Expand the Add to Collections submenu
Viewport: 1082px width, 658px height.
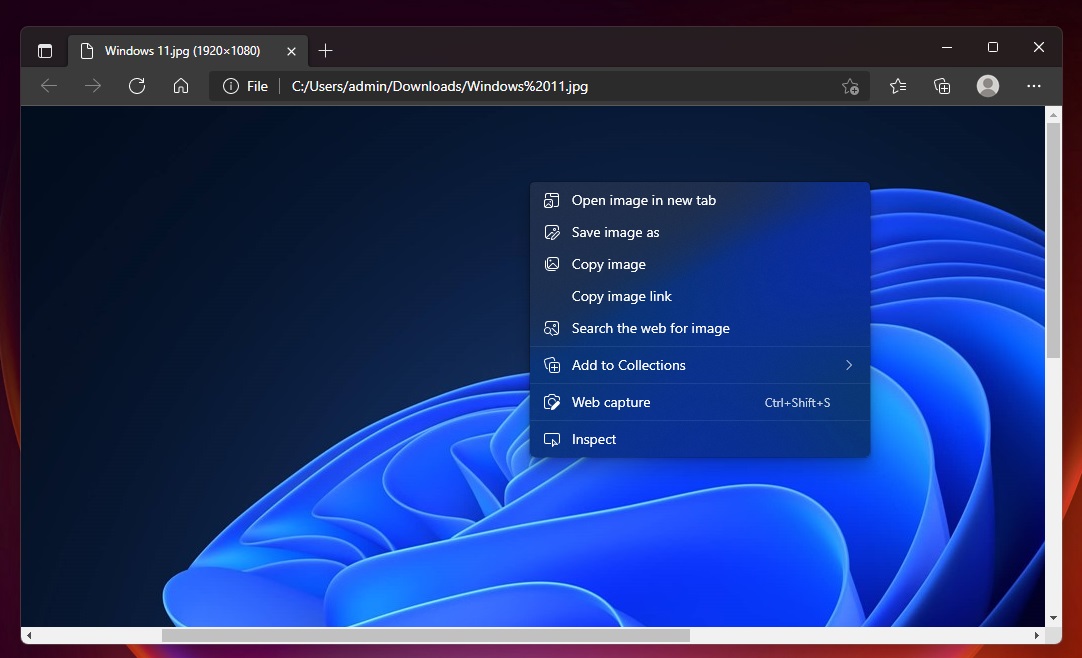[x=628, y=365]
